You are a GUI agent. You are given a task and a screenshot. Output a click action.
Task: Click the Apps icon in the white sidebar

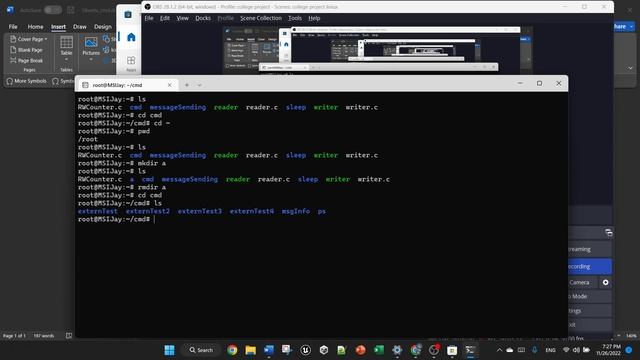131,64
